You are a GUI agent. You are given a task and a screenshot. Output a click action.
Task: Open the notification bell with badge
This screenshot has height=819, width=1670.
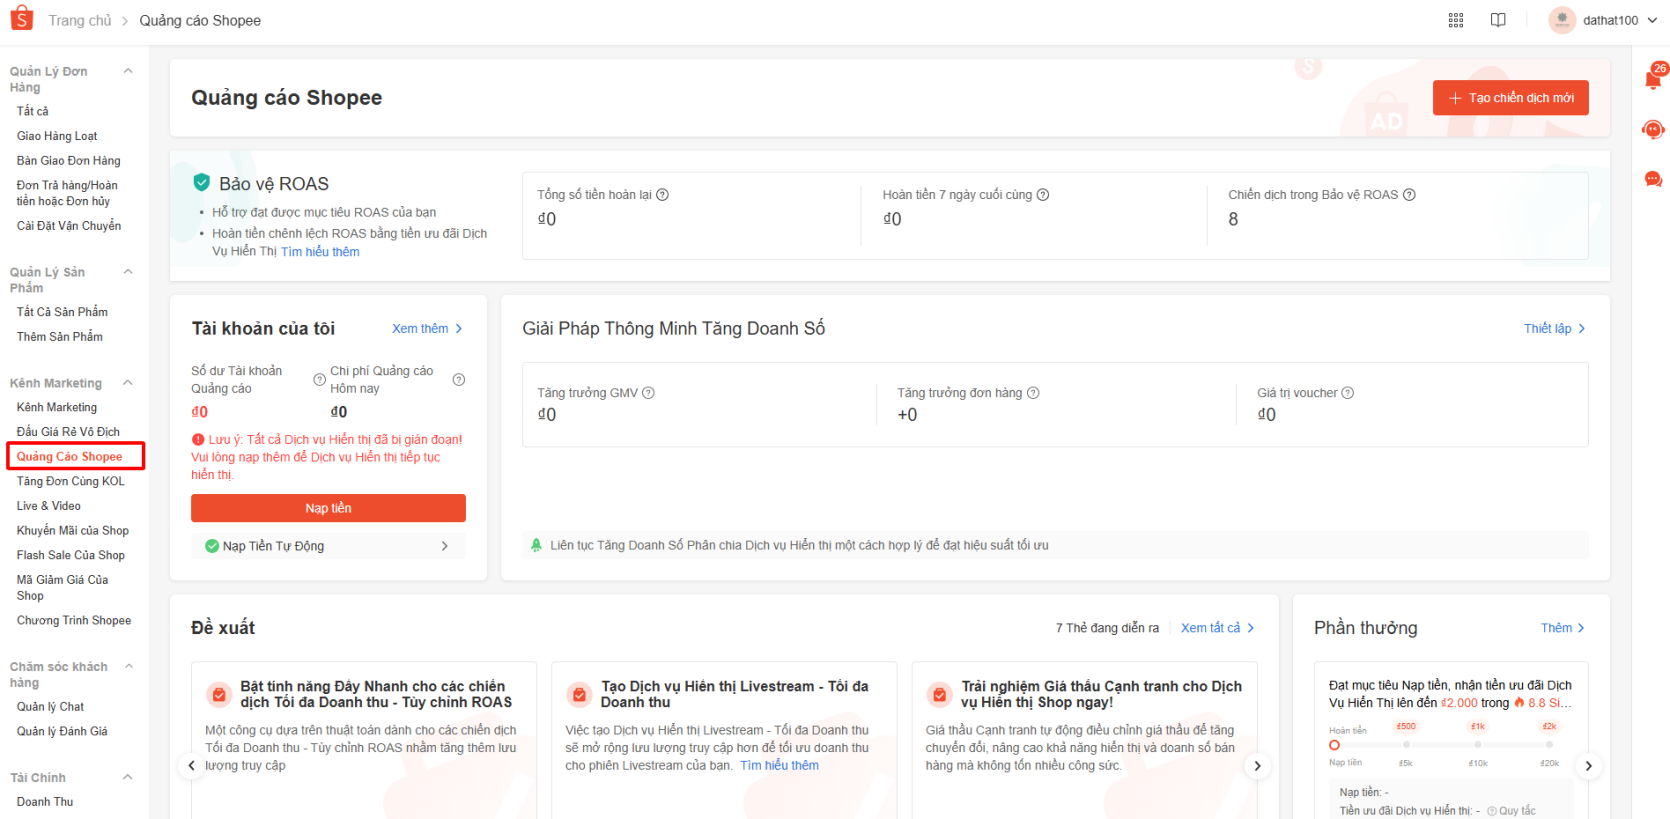[x=1653, y=79]
